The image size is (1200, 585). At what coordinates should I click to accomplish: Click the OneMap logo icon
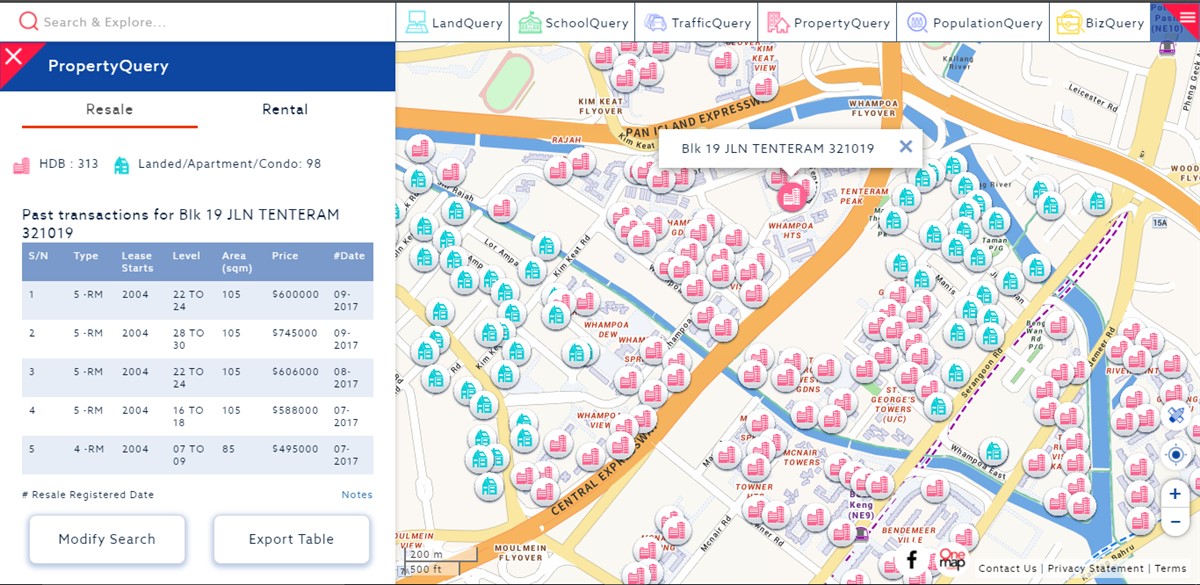[952, 560]
